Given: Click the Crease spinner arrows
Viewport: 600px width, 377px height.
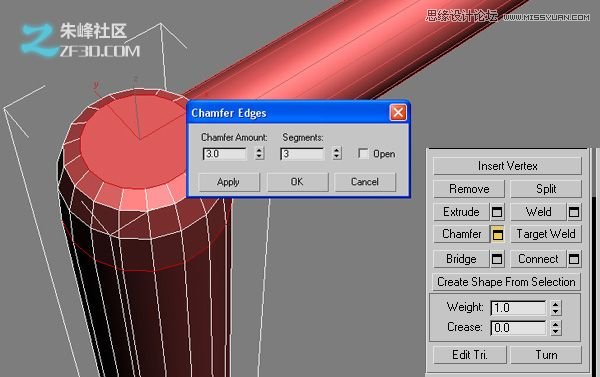Looking at the screenshot, I should click(x=556, y=328).
